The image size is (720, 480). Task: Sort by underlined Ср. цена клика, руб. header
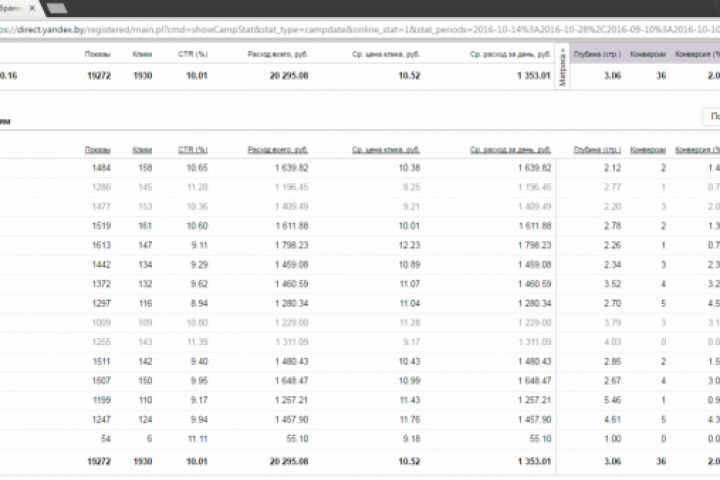pyautogui.click(x=386, y=150)
